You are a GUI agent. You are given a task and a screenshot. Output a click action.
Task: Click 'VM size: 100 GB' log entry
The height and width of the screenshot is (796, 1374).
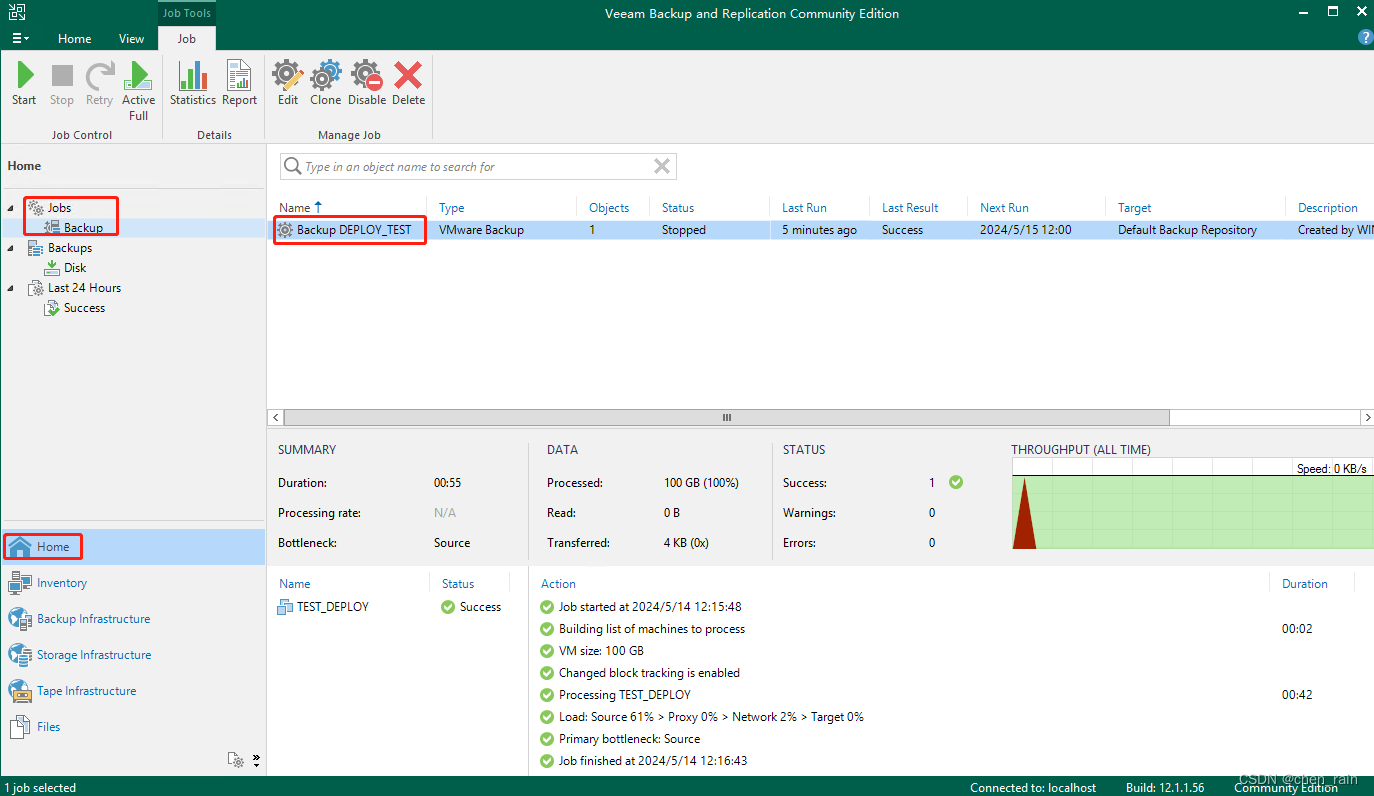point(601,651)
